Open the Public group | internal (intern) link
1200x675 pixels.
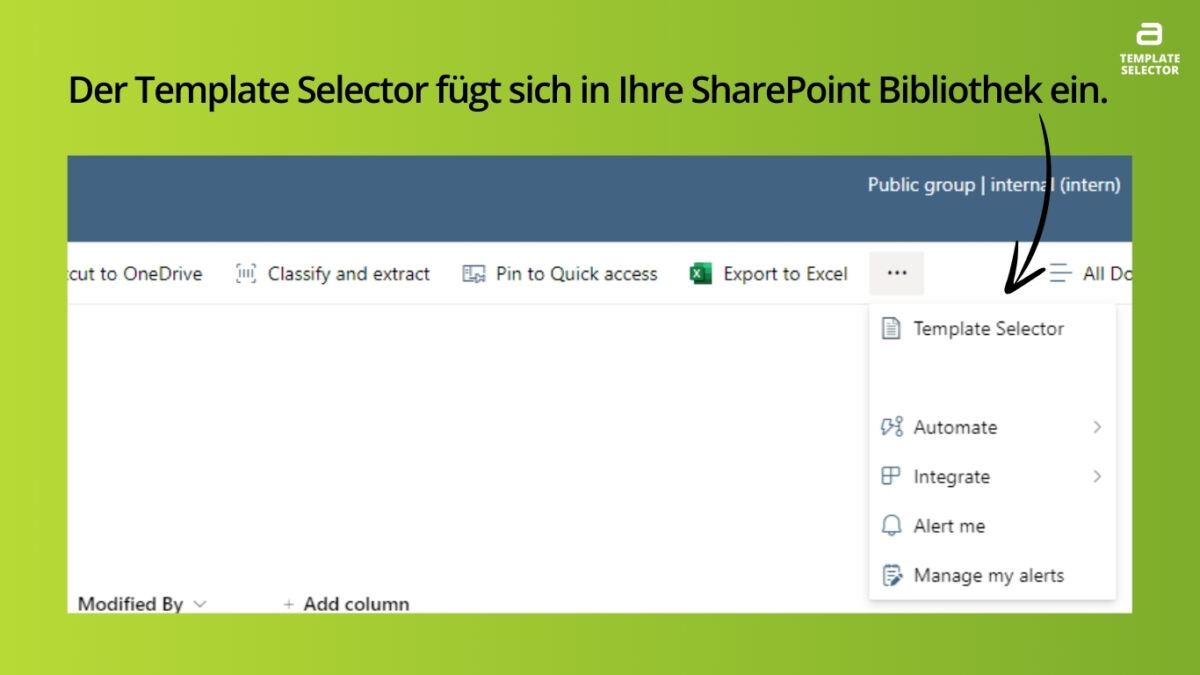tap(993, 184)
